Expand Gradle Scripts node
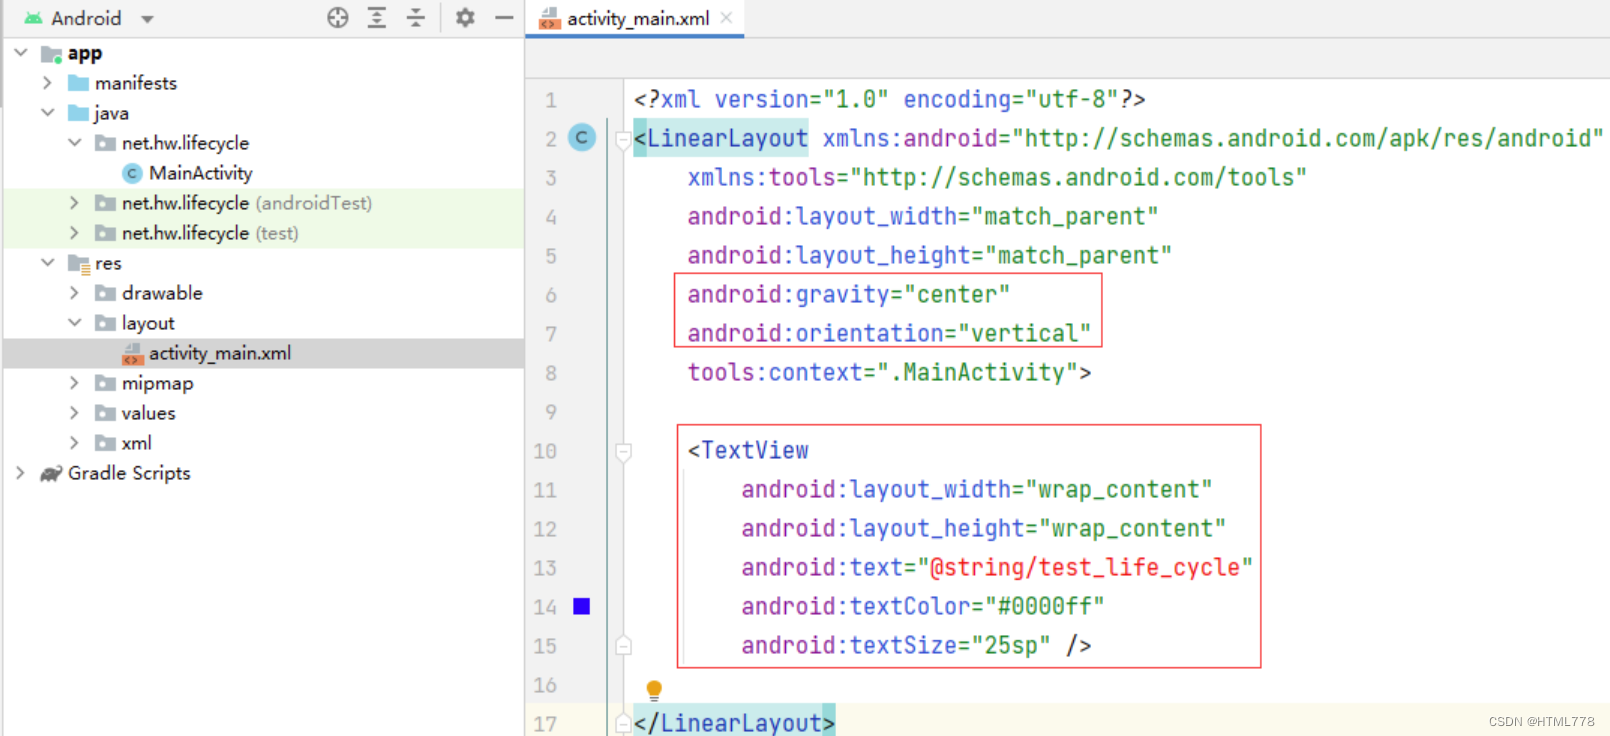 click(20, 472)
